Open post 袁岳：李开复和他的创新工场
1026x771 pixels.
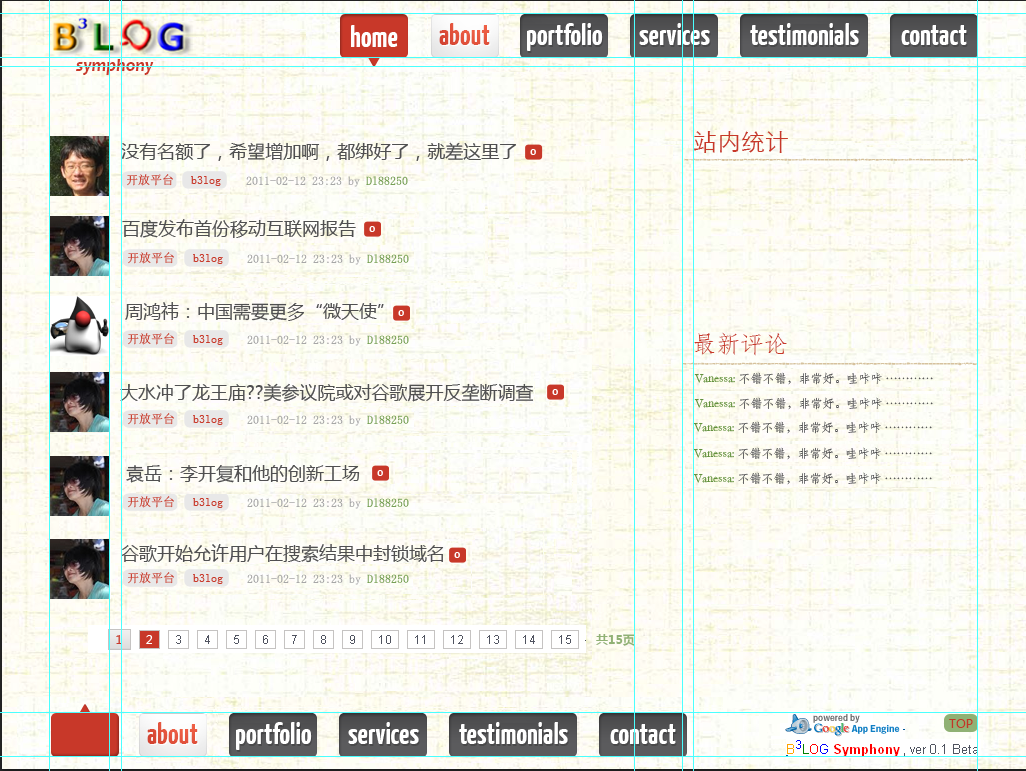[243, 473]
